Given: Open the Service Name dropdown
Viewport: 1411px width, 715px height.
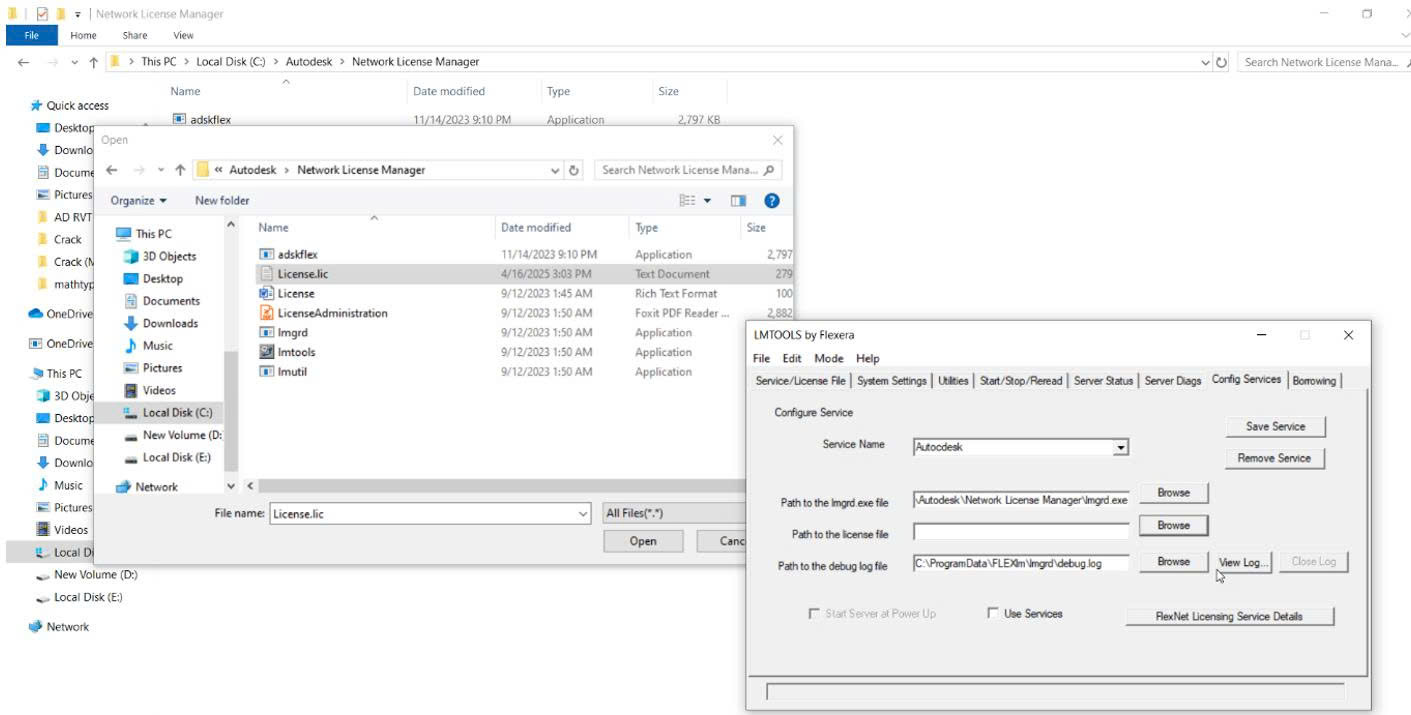Looking at the screenshot, I should click(x=1121, y=447).
